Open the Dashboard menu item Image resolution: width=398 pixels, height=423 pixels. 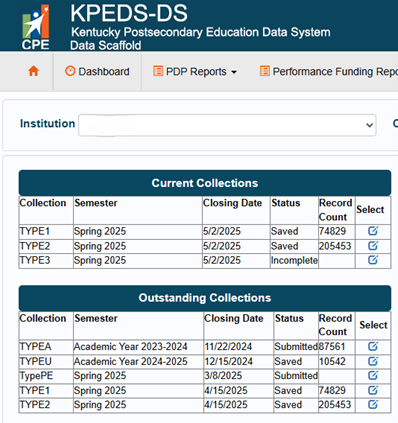pyautogui.click(x=97, y=71)
